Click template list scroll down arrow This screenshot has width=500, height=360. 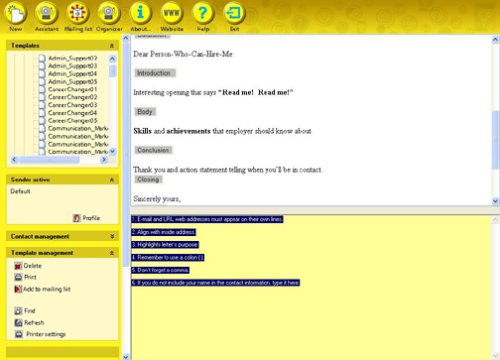(x=112, y=151)
